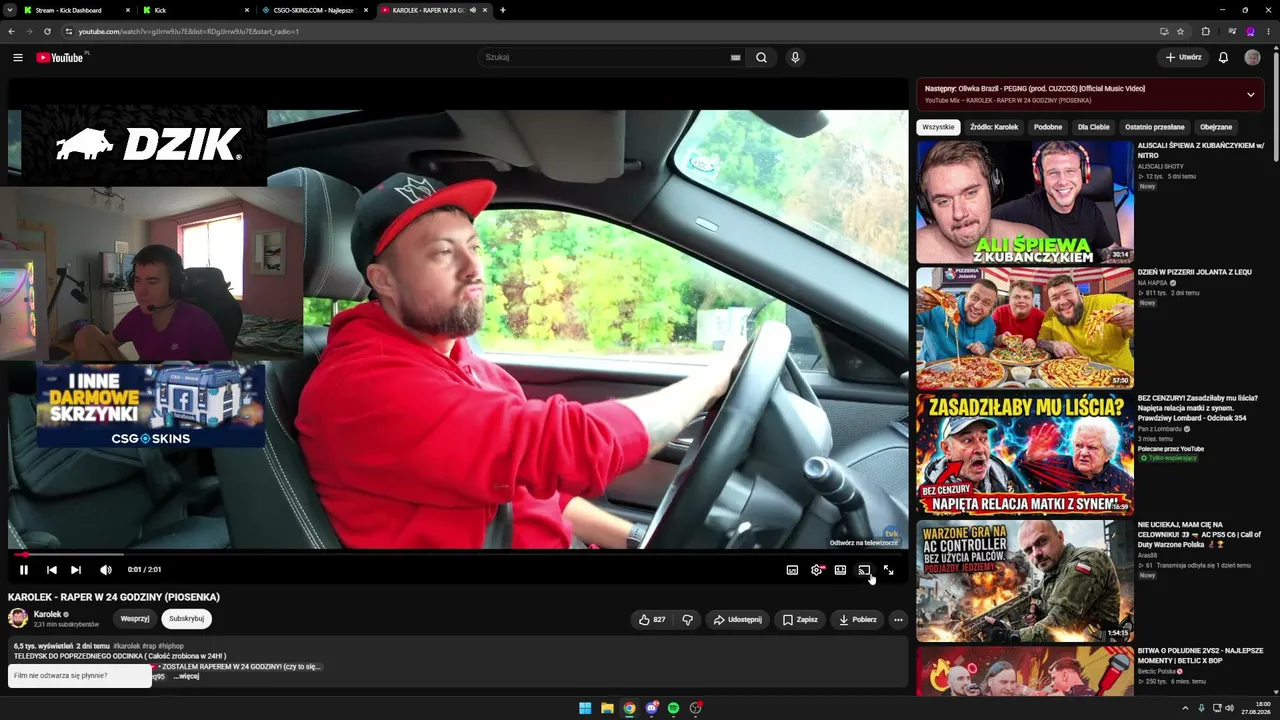Click the #karolek hashtag
Image resolution: width=1280 pixels, height=720 pixels.
click(127, 647)
